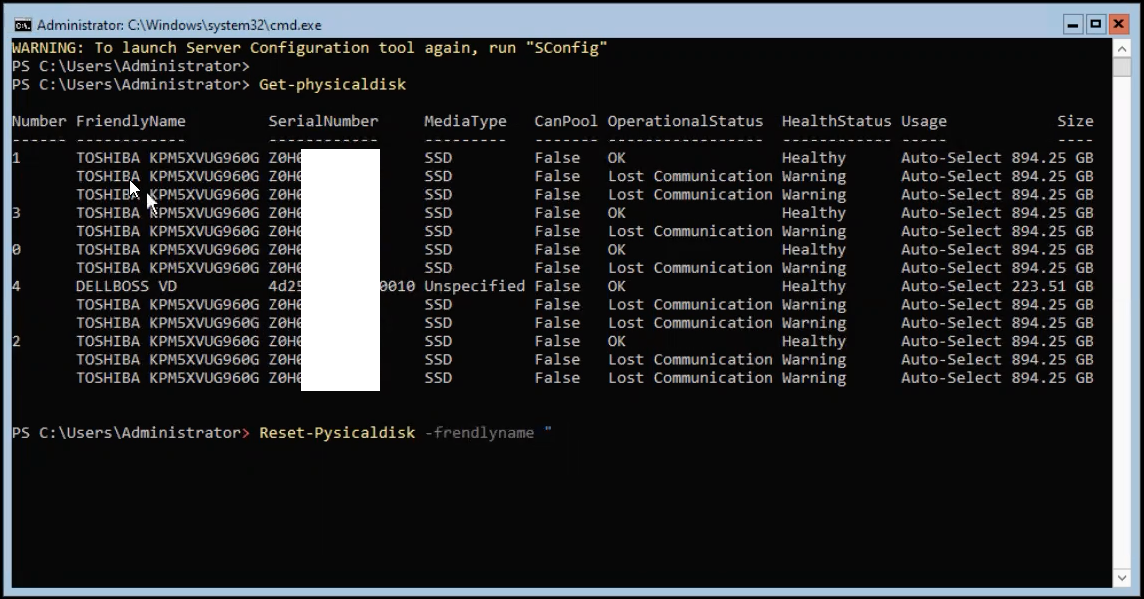The image size is (1144, 599).
Task: Click the '-frendlyname' parameter text
Action: pyautogui.click(x=479, y=433)
